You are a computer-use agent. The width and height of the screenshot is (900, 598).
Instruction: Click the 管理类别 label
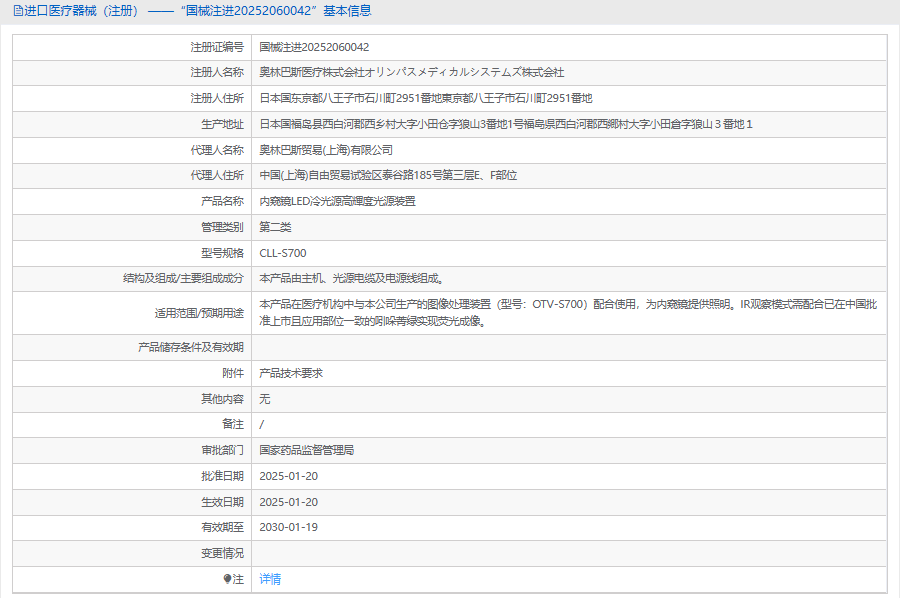click(x=222, y=227)
